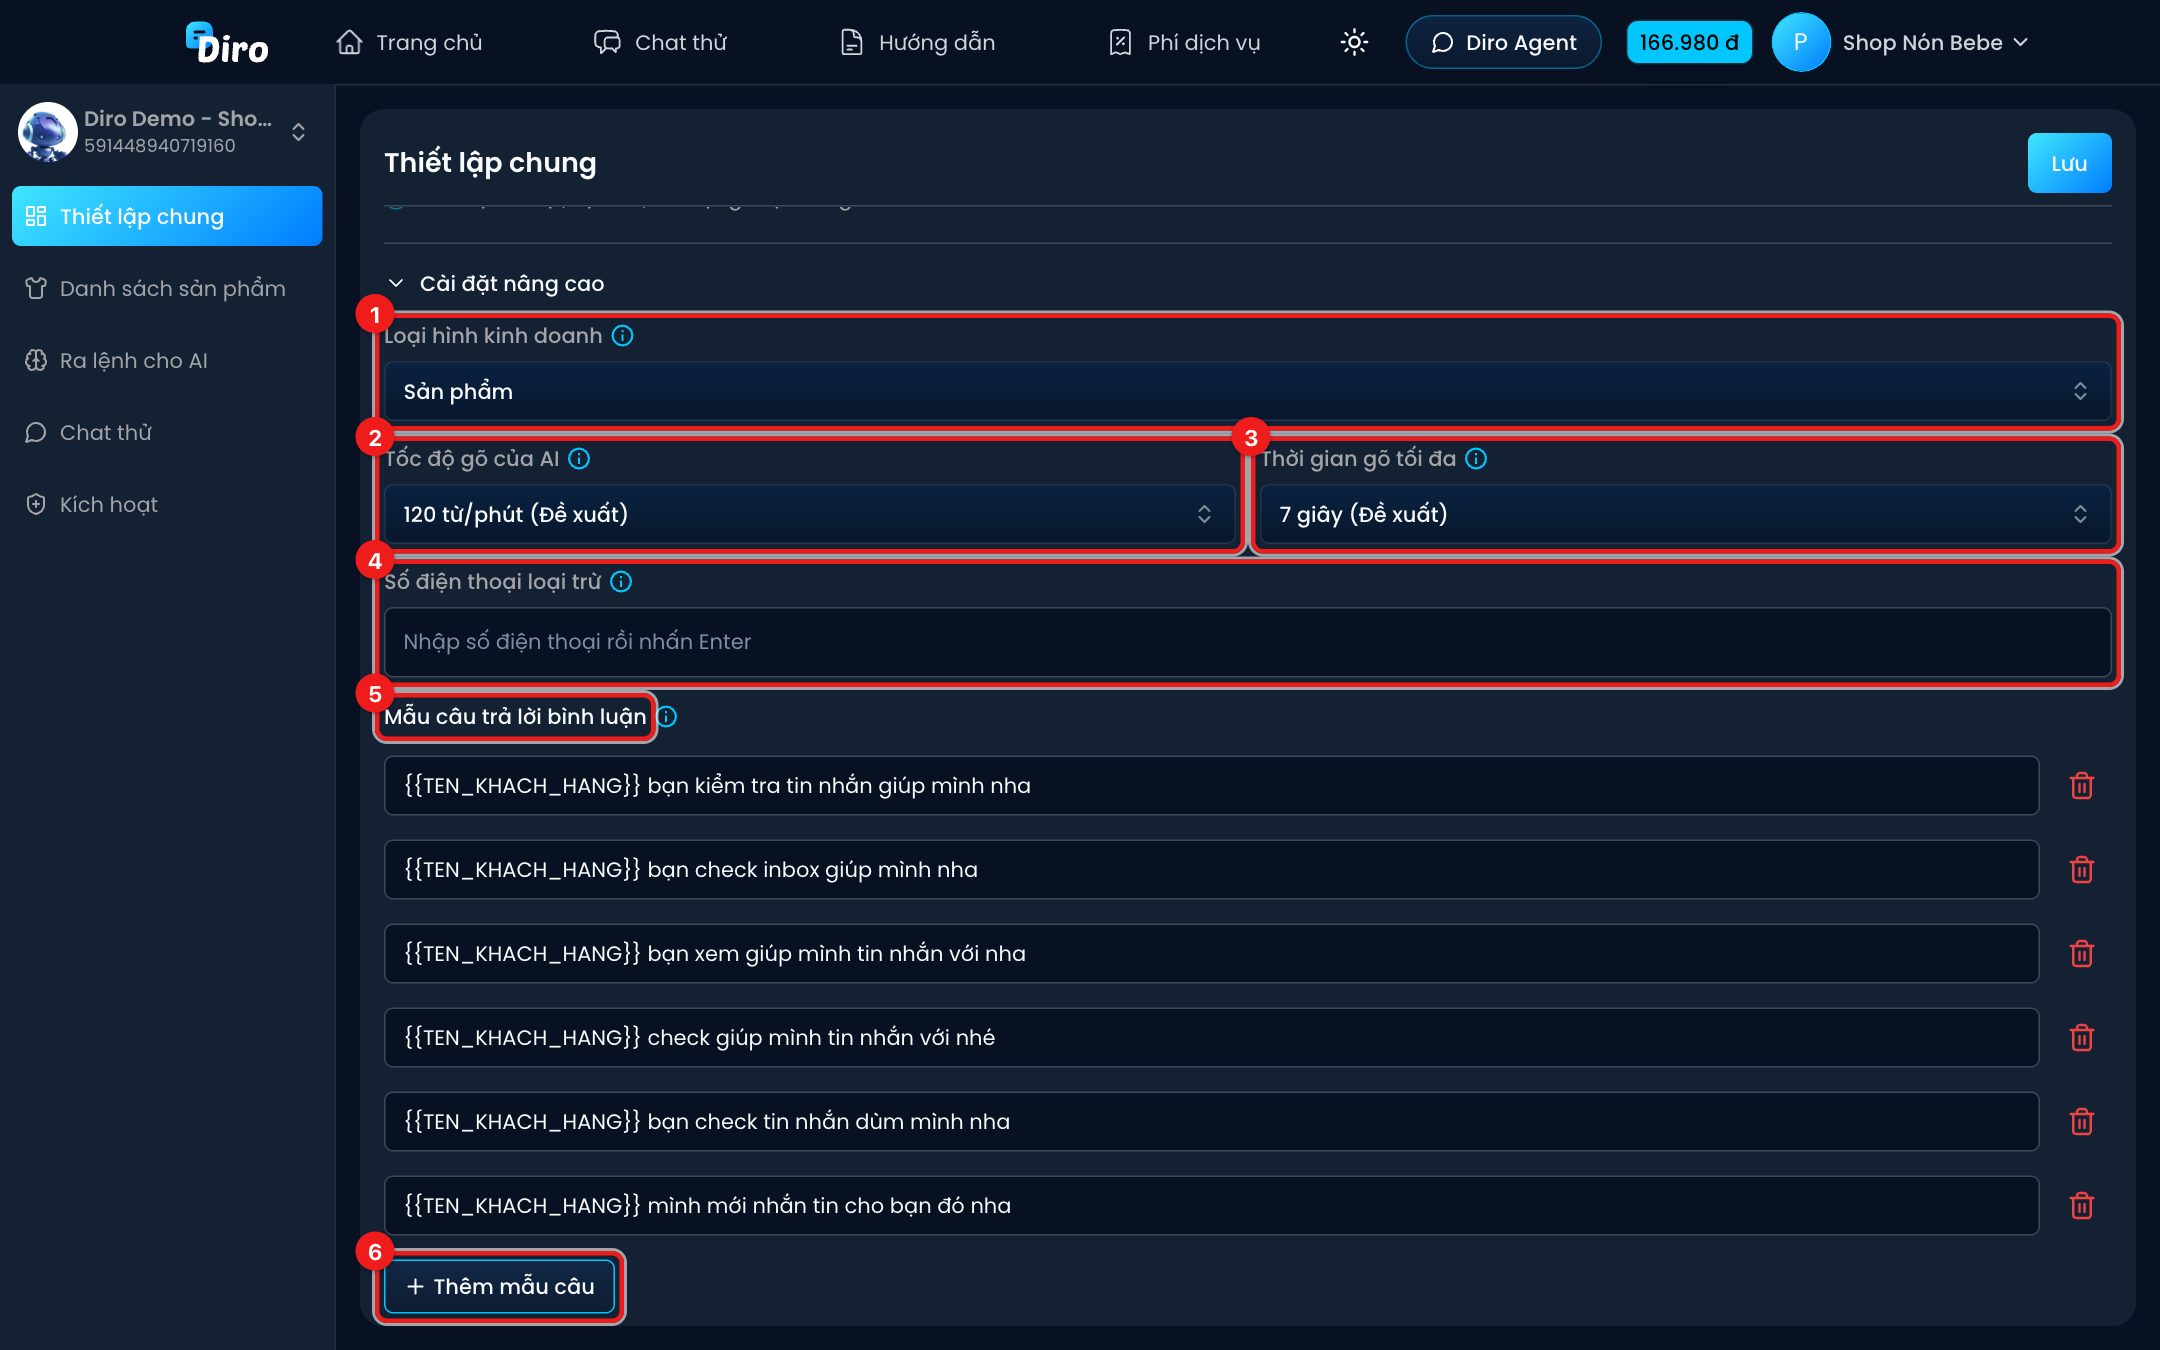Edit the 'bạn check inbox giúp mình nha' field
The height and width of the screenshot is (1350, 2160).
point(1211,870)
